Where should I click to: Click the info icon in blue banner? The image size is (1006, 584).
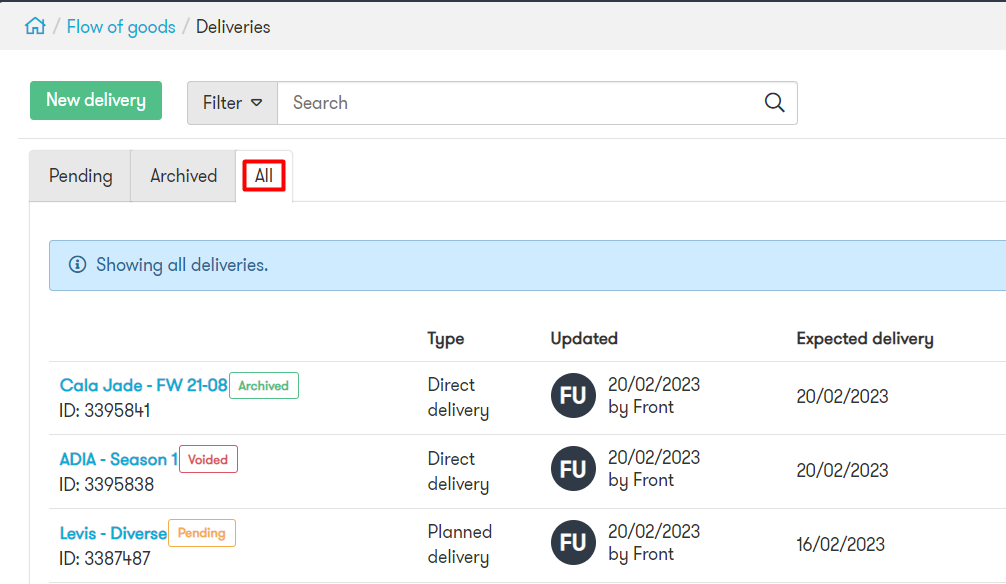(x=78, y=264)
